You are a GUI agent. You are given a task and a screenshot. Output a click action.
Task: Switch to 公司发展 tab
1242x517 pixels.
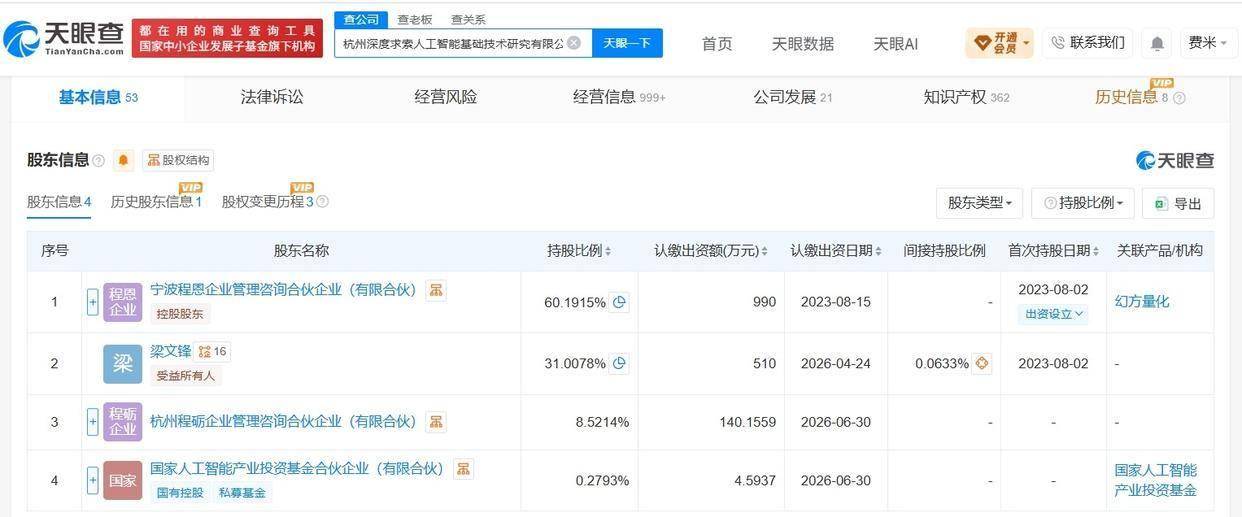[x=793, y=97]
